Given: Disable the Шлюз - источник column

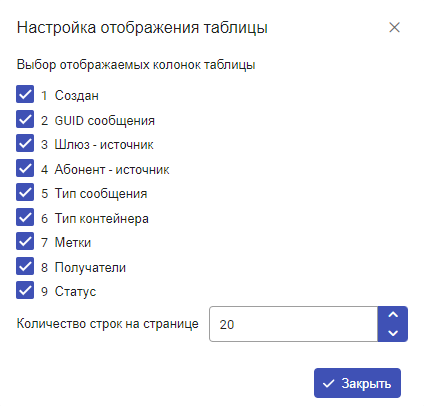Looking at the screenshot, I should tap(25, 143).
